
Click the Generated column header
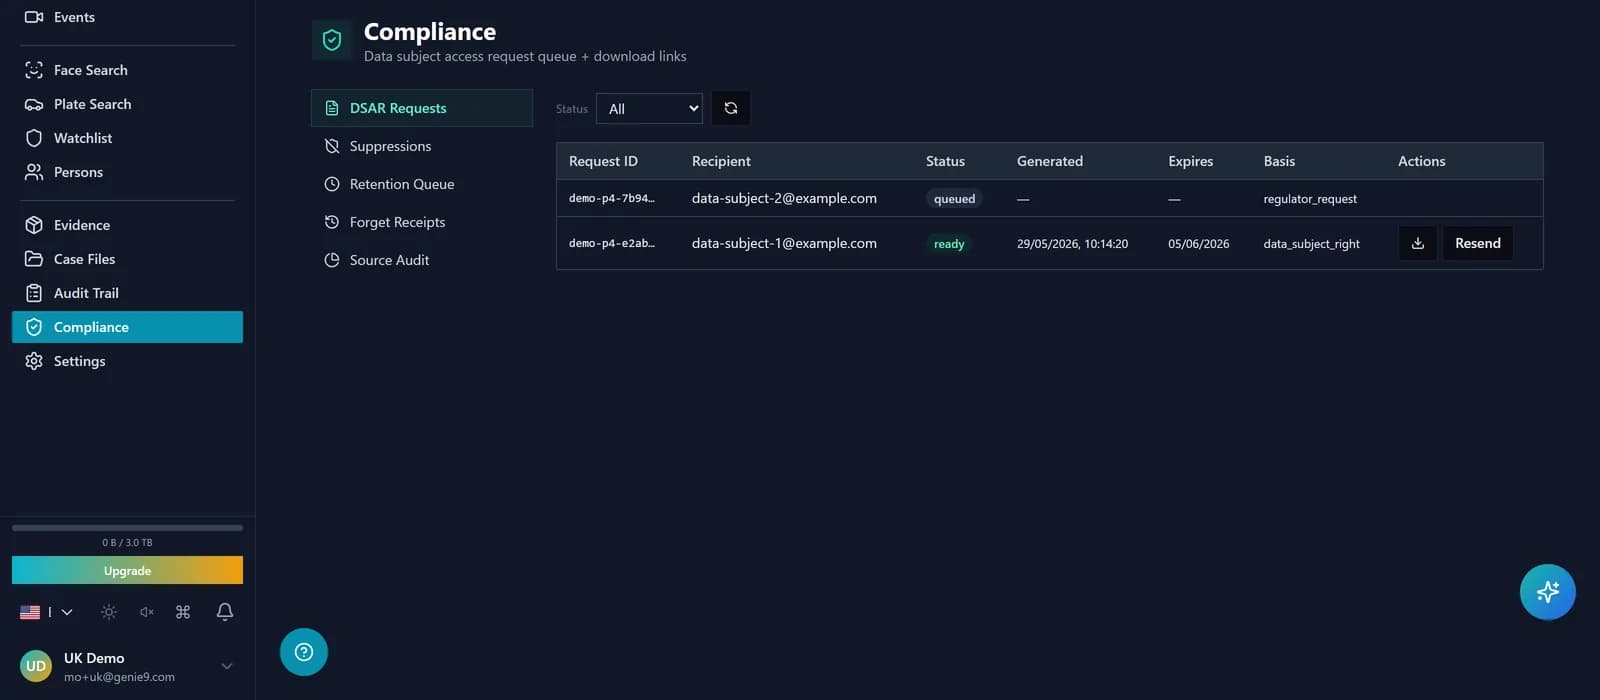point(1050,161)
